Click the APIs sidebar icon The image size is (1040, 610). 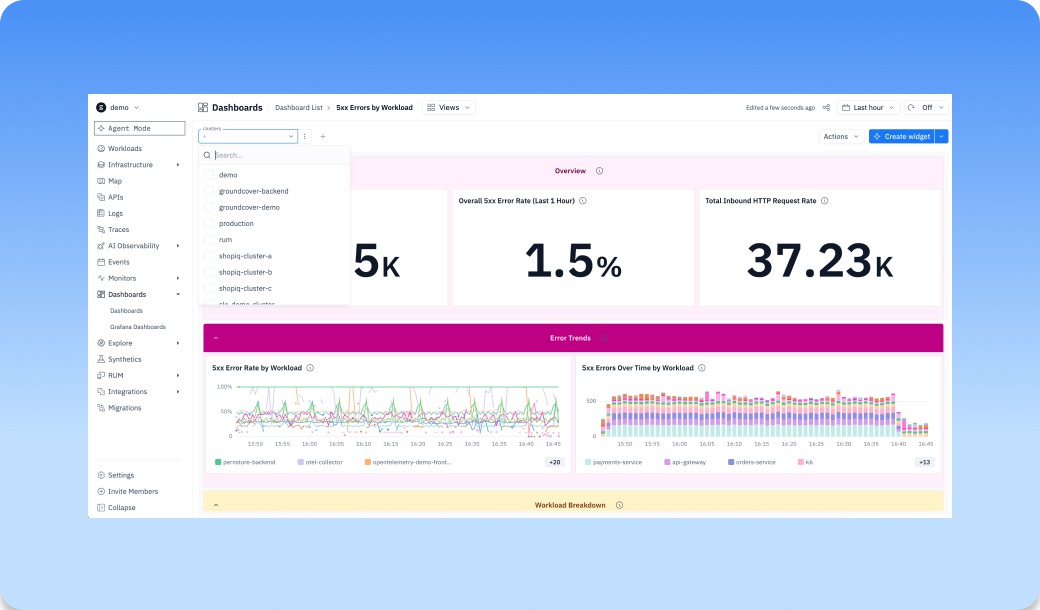101,197
